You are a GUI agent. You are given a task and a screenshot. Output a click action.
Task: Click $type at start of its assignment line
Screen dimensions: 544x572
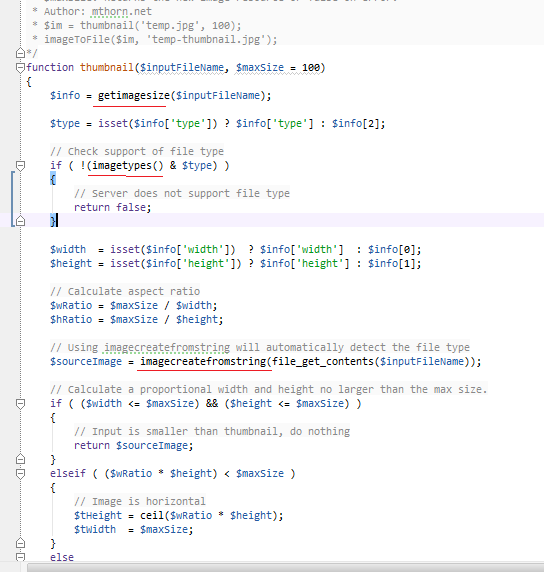(65, 123)
